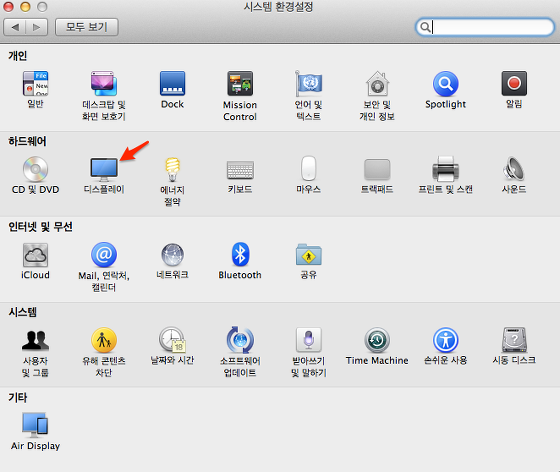Open 키보드 (Keyboard) preferences
Image resolution: width=560 pixels, height=472 pixels.
pyautogui.click(x=240, y=170)
